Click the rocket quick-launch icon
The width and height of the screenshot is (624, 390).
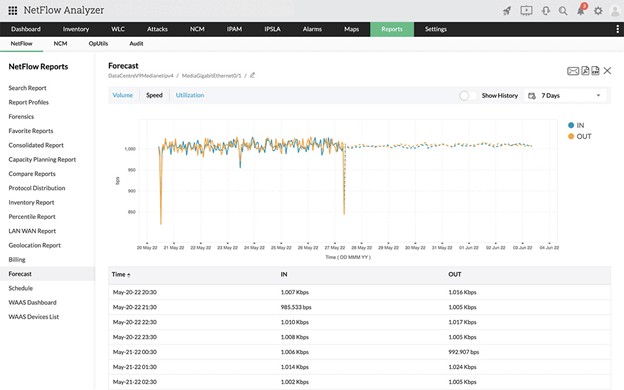(507, 11)
